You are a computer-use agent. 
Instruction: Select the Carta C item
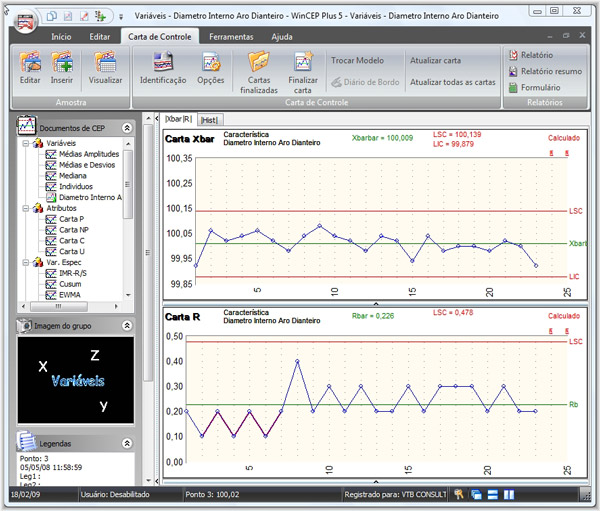(72, 241)
